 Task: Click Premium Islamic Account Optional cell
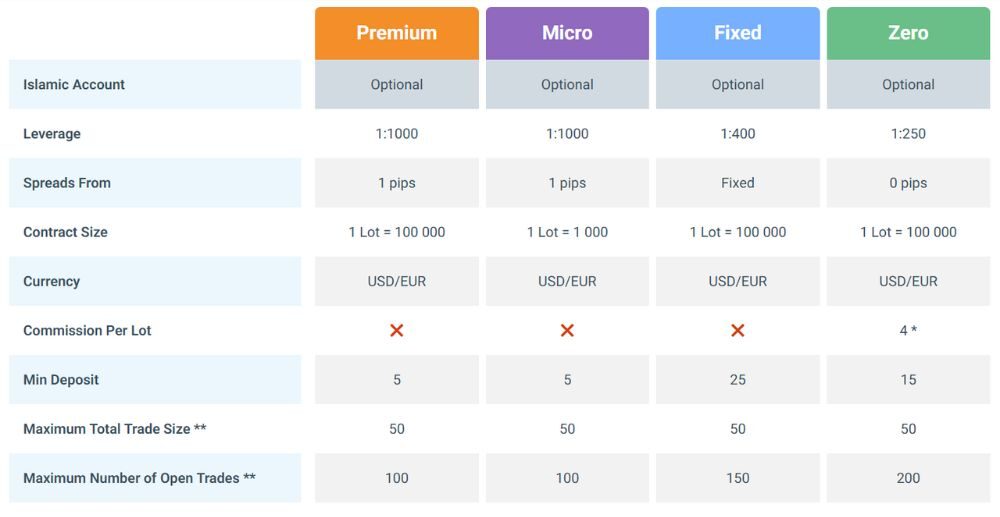coord(397,85)
